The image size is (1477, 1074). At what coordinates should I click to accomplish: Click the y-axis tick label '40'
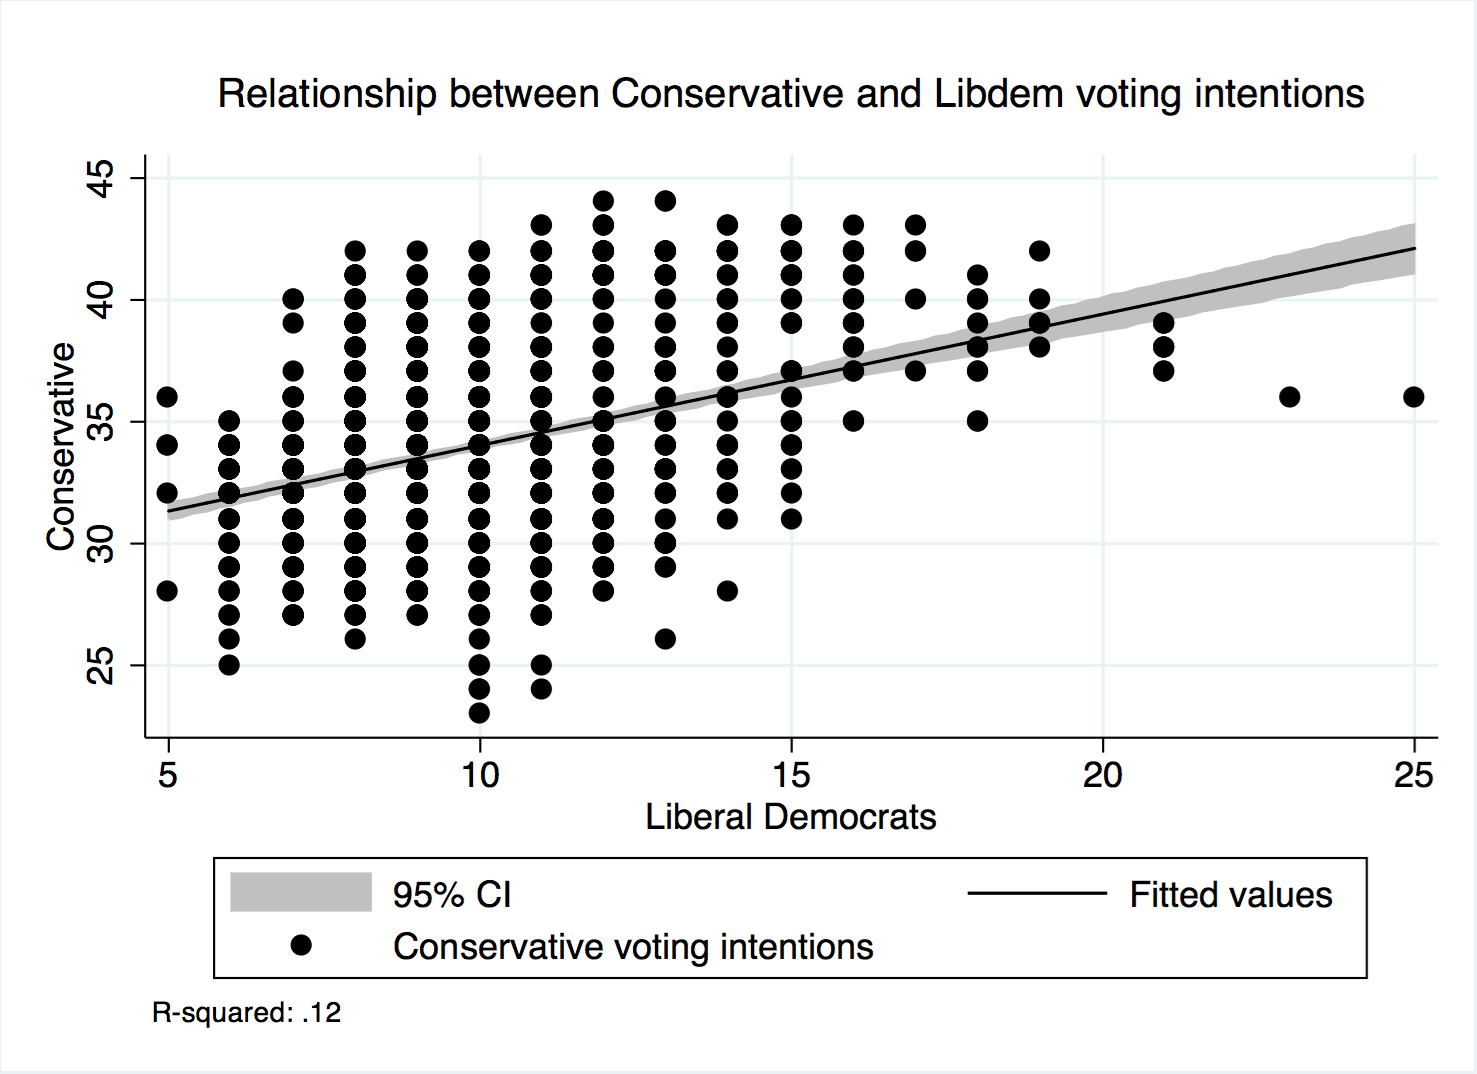[x=101, y=300]
